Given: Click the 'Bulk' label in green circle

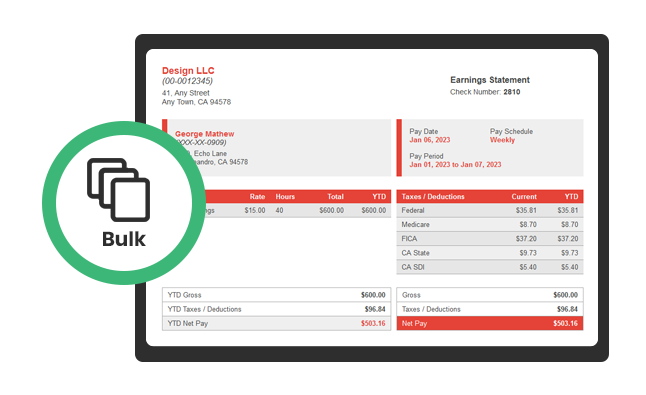Looking at the screenshot, I should (124, 239).
